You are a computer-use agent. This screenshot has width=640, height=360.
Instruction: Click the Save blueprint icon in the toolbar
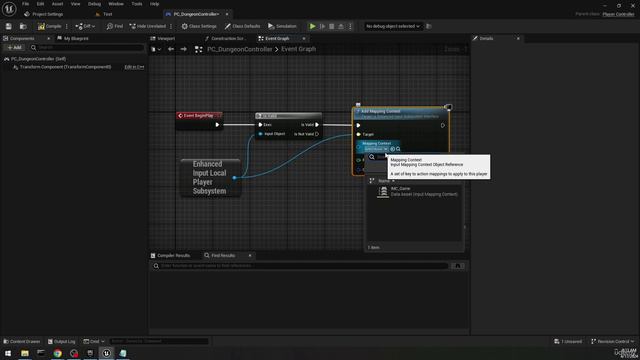tap(9, 26)
